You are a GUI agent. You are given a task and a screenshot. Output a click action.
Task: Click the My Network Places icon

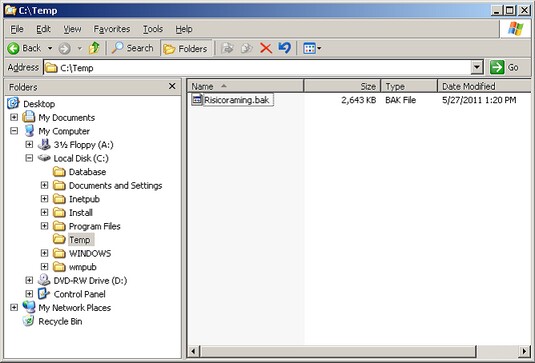(29, 307)
